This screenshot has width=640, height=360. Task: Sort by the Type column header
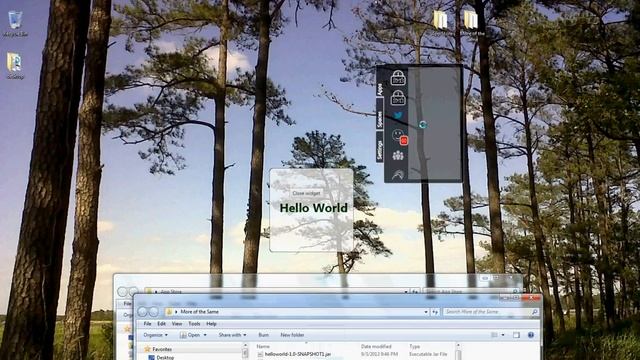pyautogui.click(x=415, y=347)
